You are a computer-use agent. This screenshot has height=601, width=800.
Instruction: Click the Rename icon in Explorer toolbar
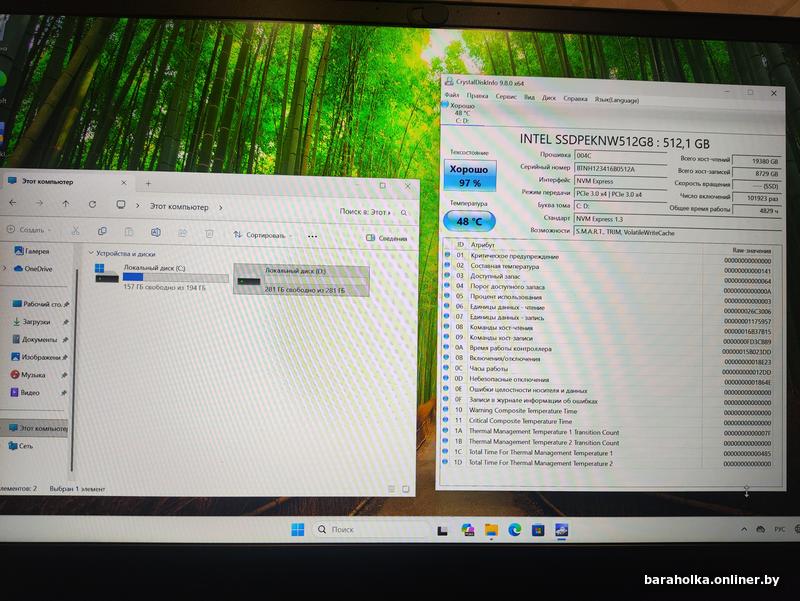point(156,232)
